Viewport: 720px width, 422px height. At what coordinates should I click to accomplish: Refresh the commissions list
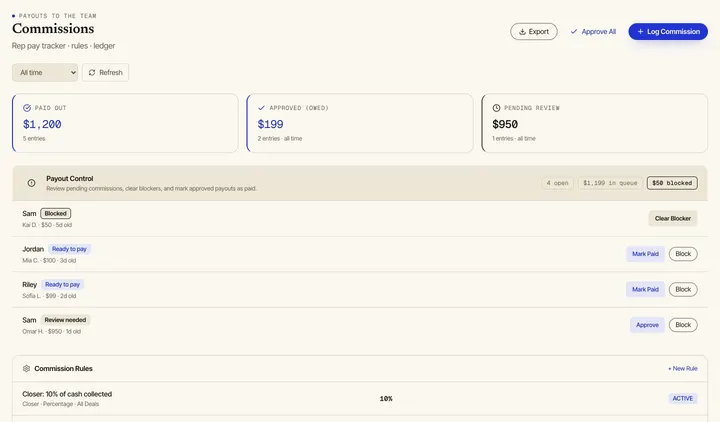[x=105, y=73]
